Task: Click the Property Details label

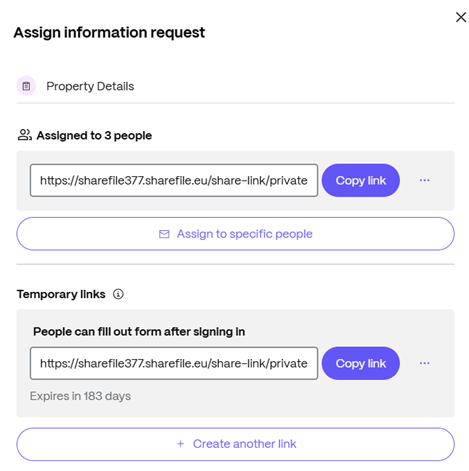Action: (90, 86)
